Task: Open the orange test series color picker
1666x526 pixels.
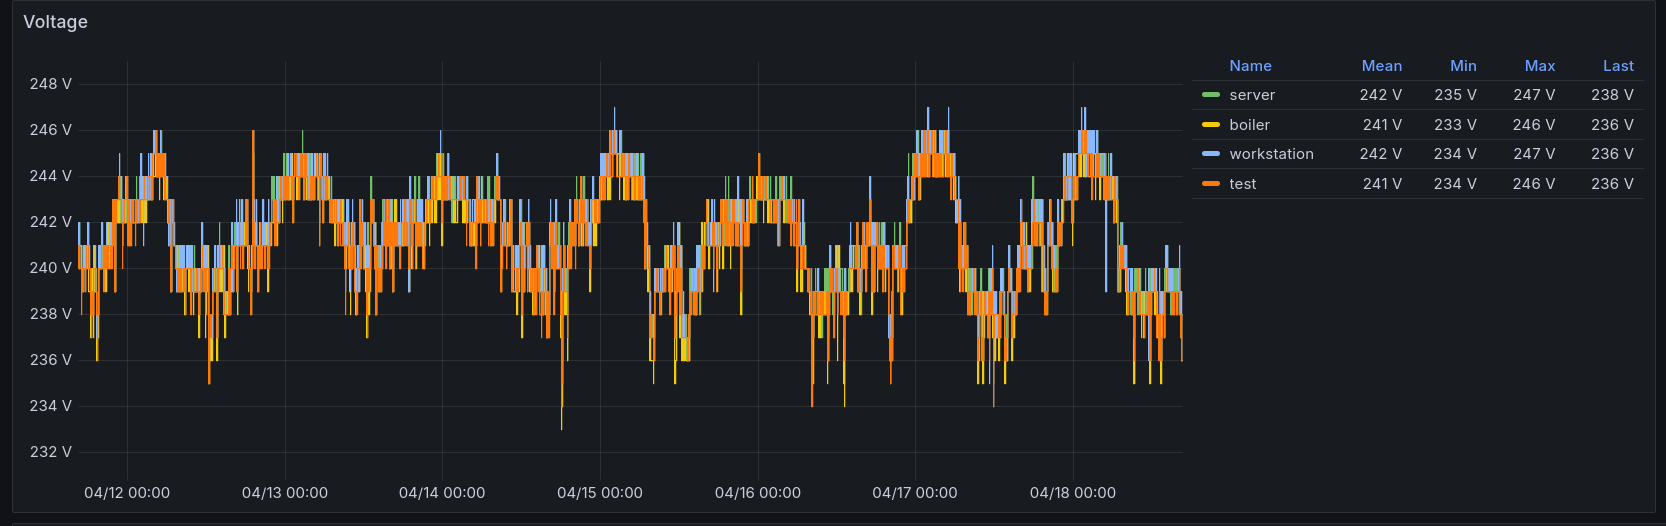Action: [1211, 184]
